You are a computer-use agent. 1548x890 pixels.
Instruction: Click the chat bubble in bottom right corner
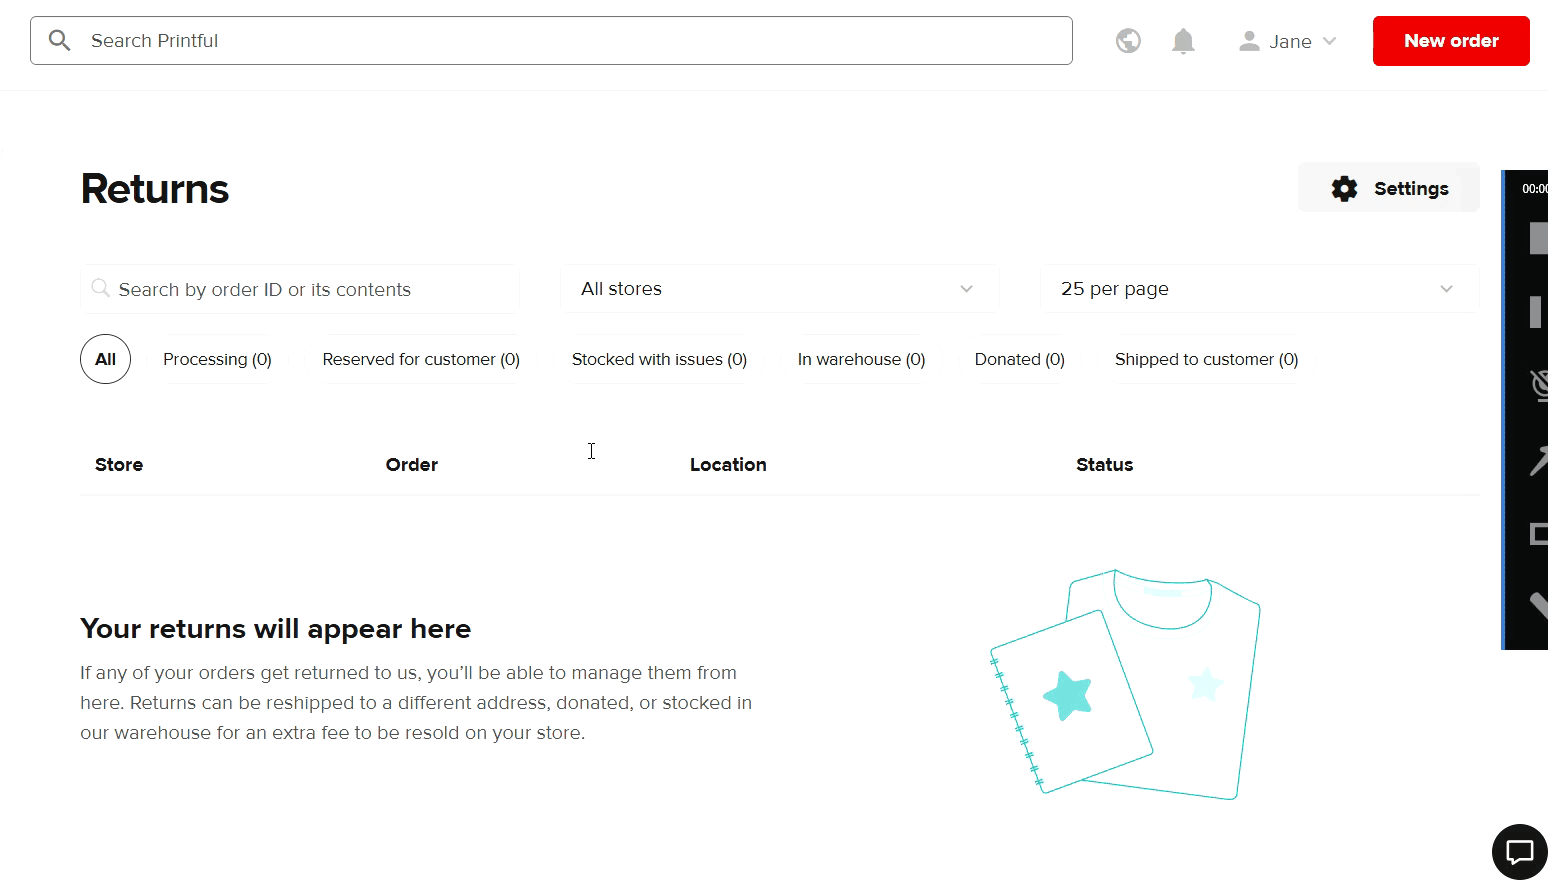pos(1519,851)
